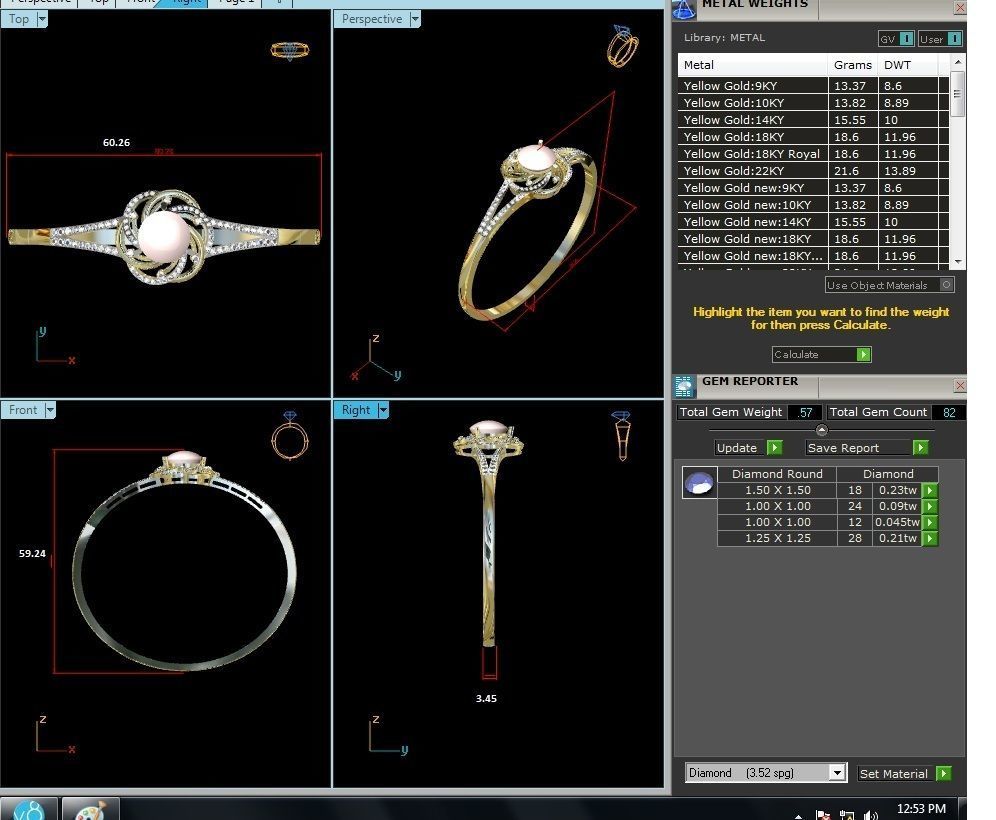Click the Action Center flag tray icon

[823, 815]
